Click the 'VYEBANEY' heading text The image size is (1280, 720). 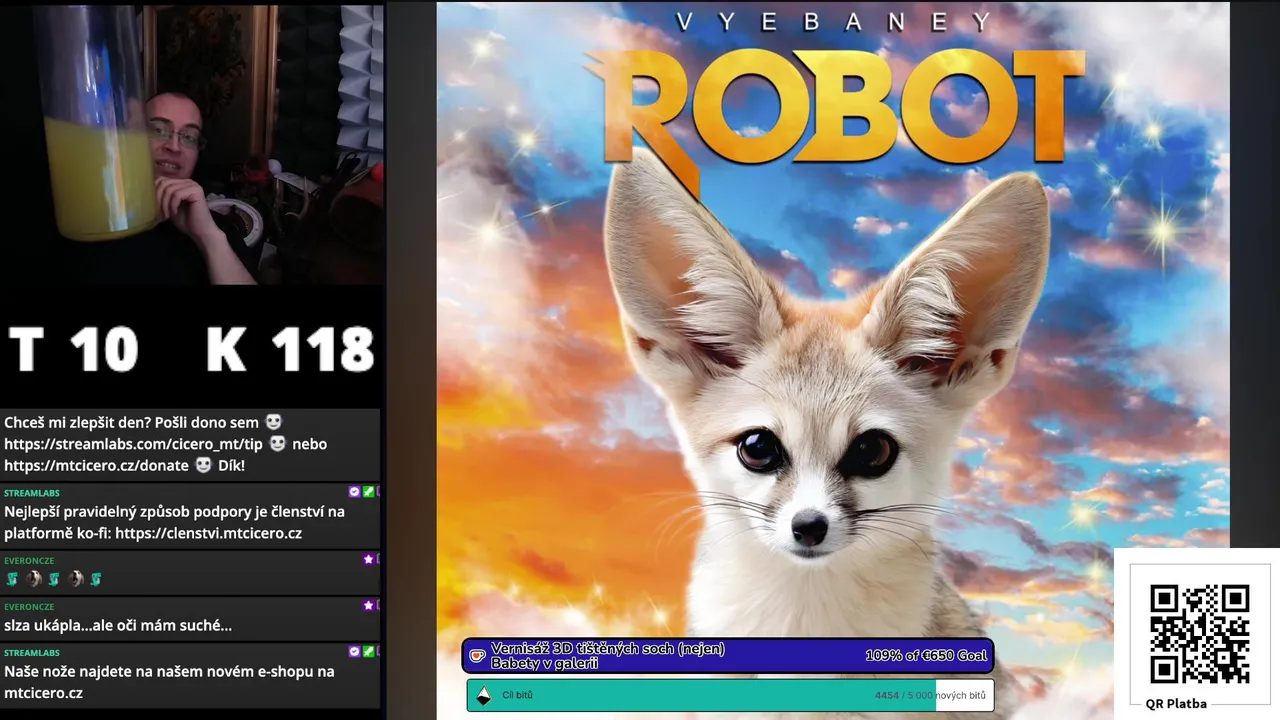[834, 22]
